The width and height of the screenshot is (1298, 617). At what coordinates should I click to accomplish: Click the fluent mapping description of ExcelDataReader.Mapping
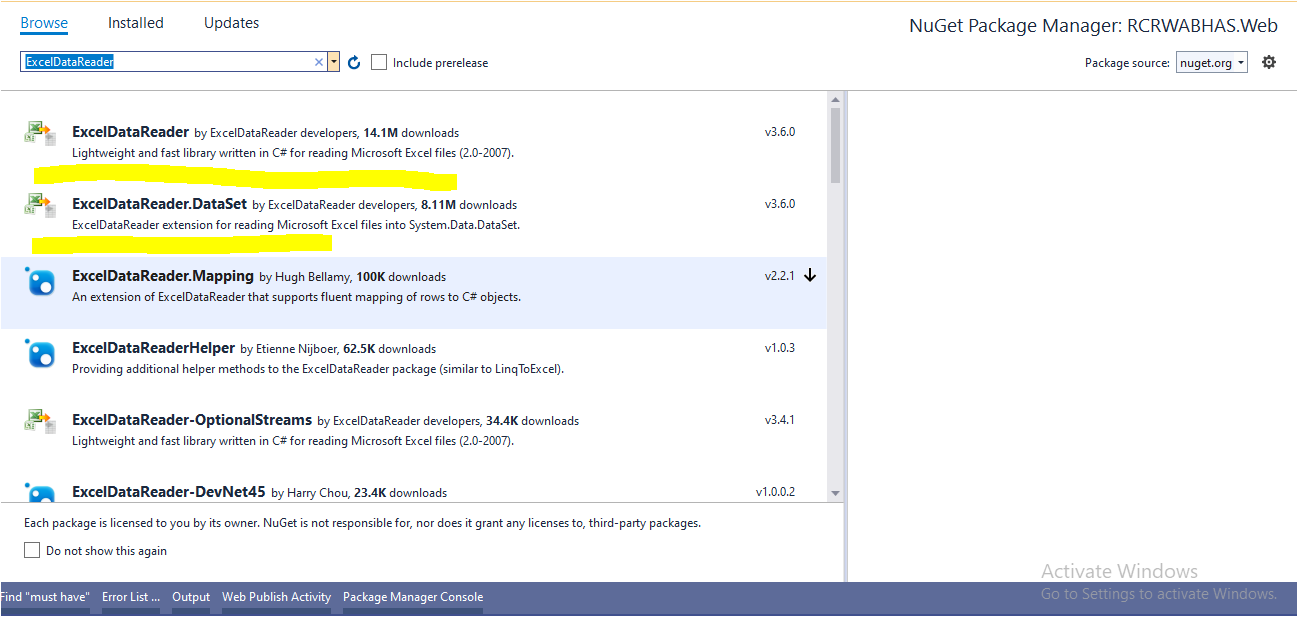point(297,297)
